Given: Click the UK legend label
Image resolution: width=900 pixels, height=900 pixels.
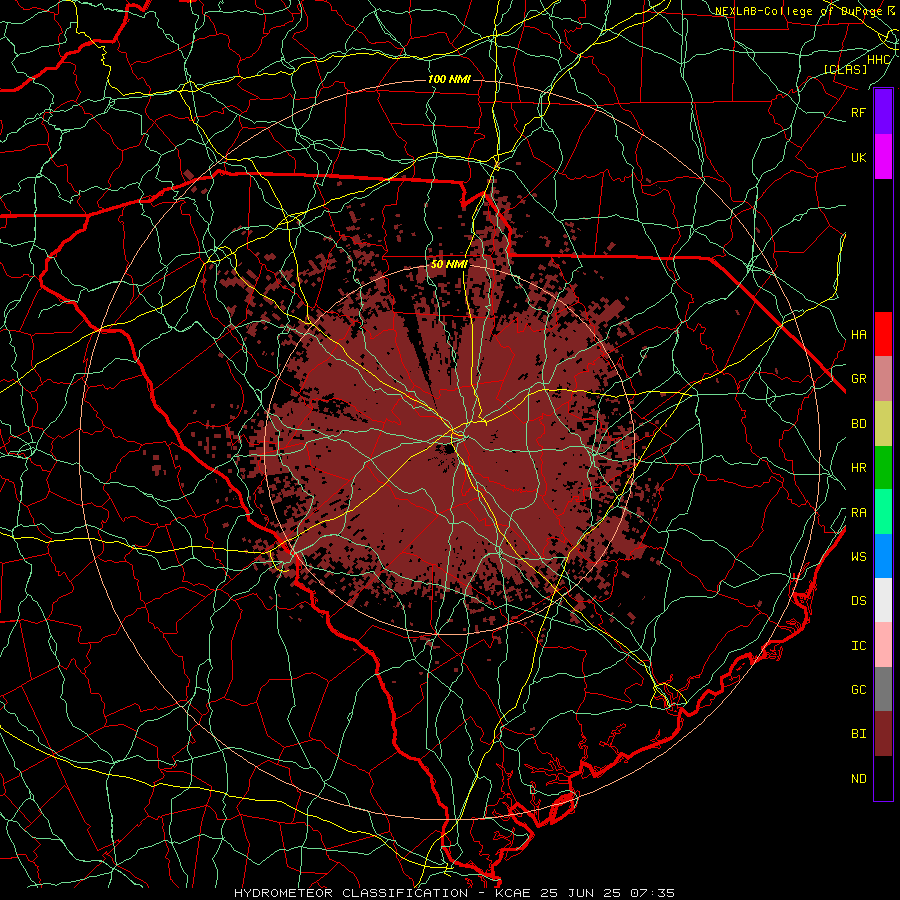Looking at the screenshot, I should click(859, 157).
